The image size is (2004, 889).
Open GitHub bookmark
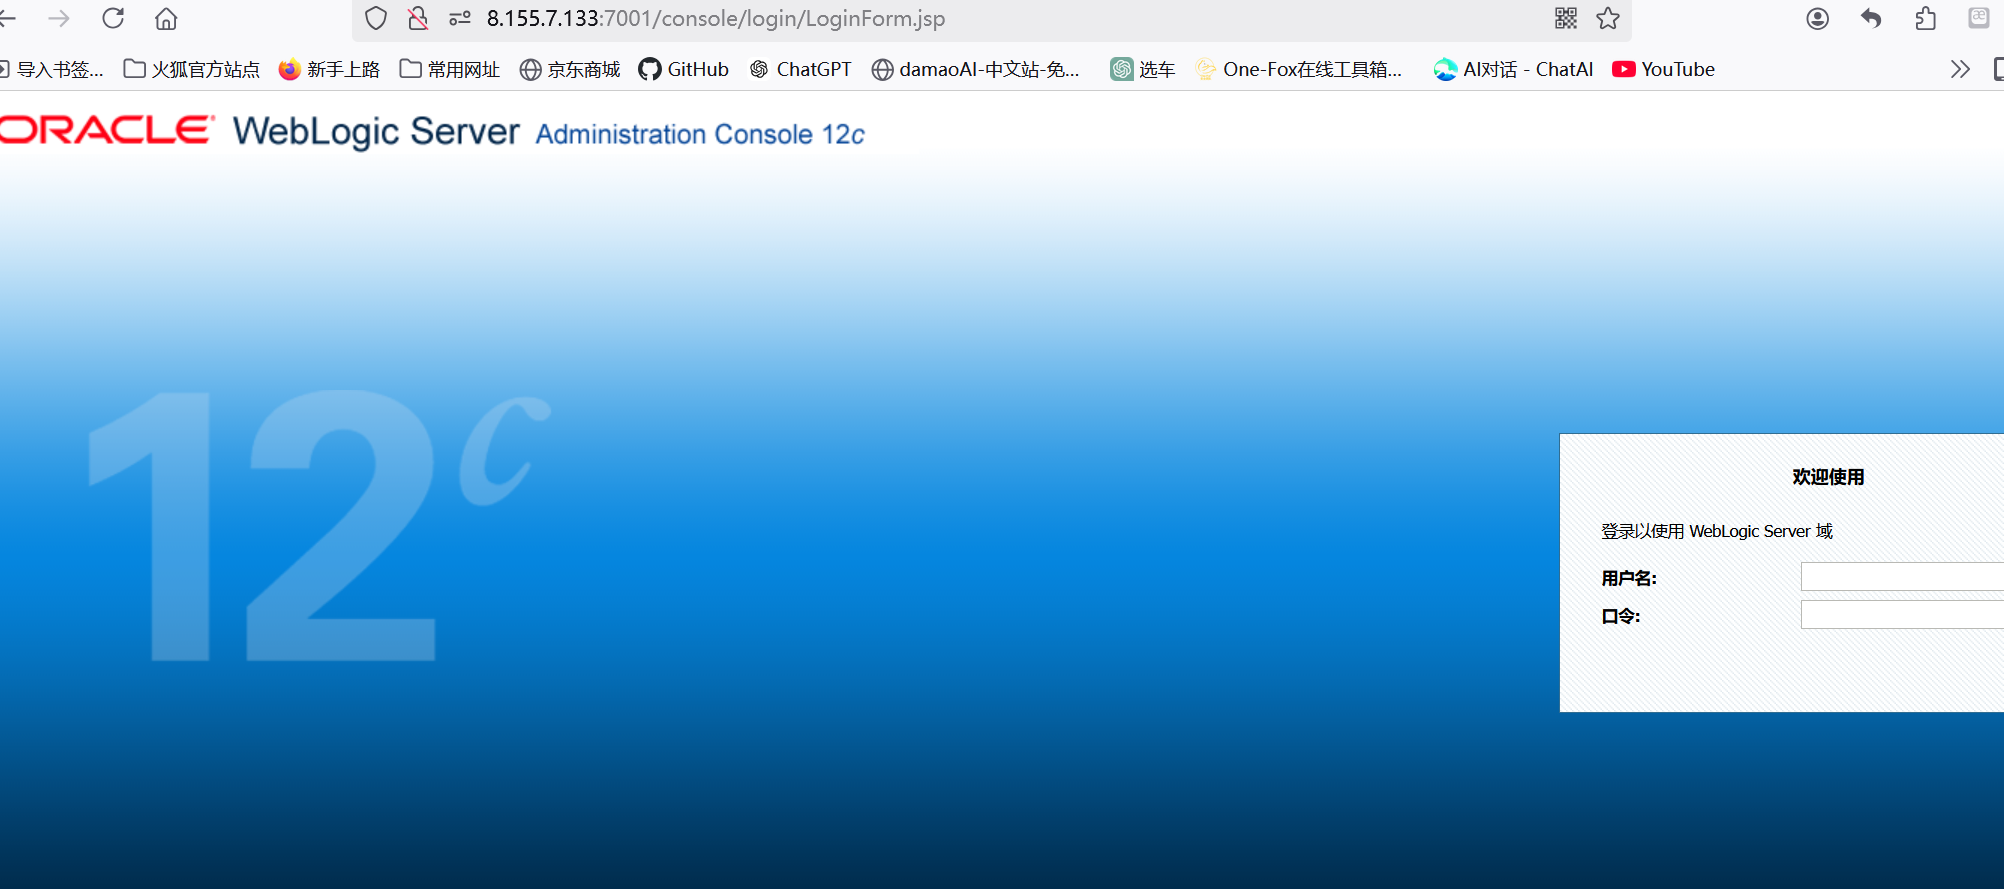pyautogui.click(x=684, y=69)
